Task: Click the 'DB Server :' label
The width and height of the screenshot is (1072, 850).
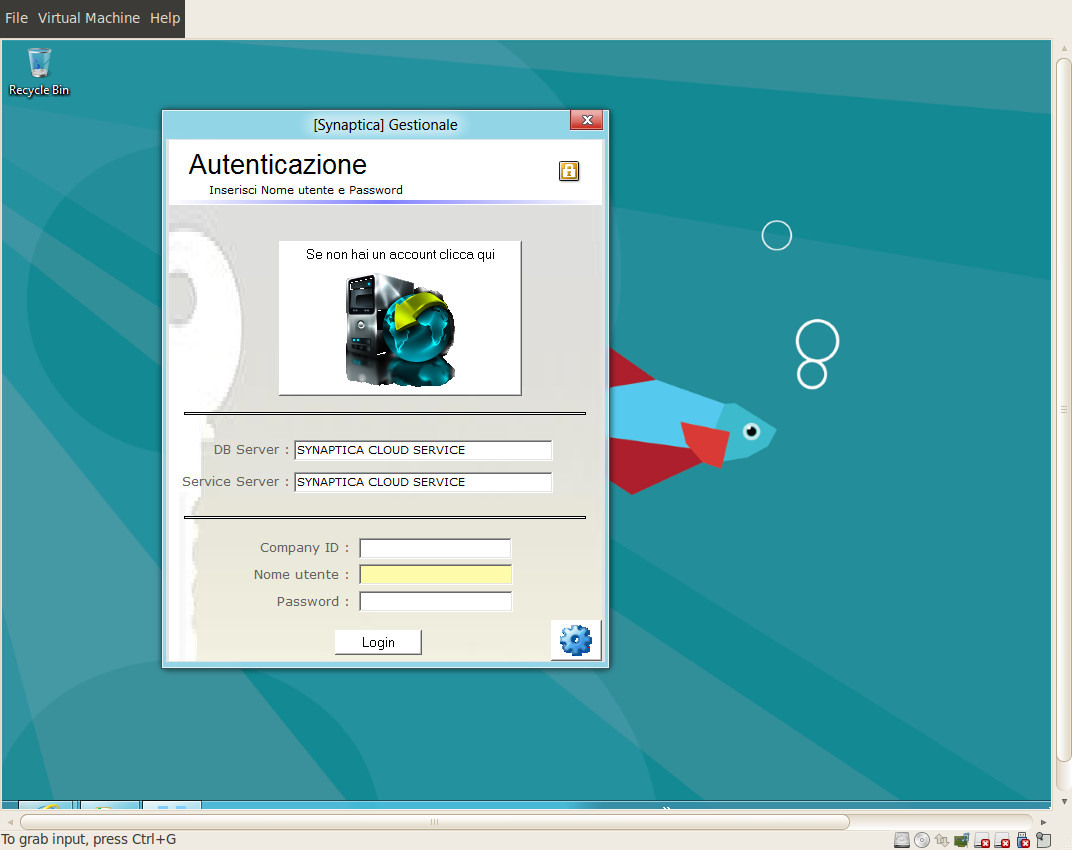Action: coord(251,450)
